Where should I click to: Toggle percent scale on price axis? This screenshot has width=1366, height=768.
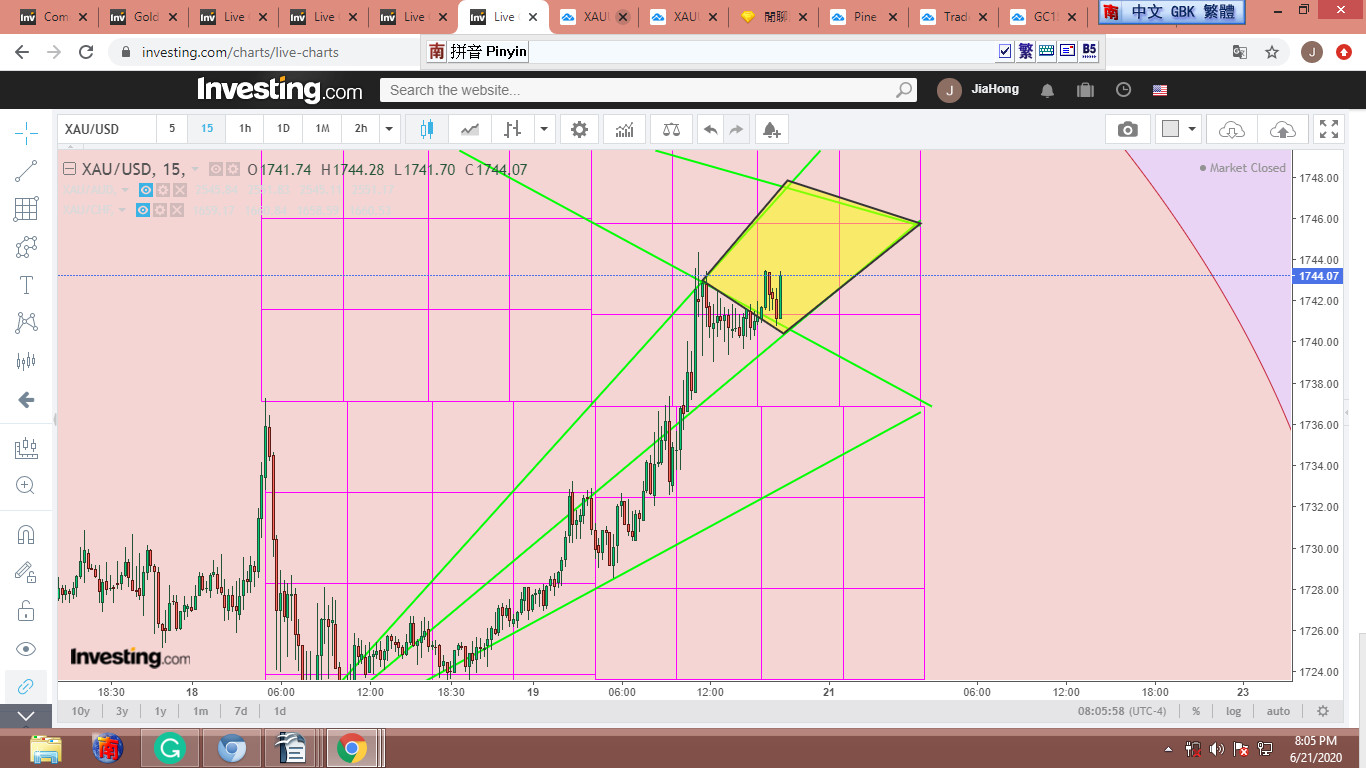1195,711
